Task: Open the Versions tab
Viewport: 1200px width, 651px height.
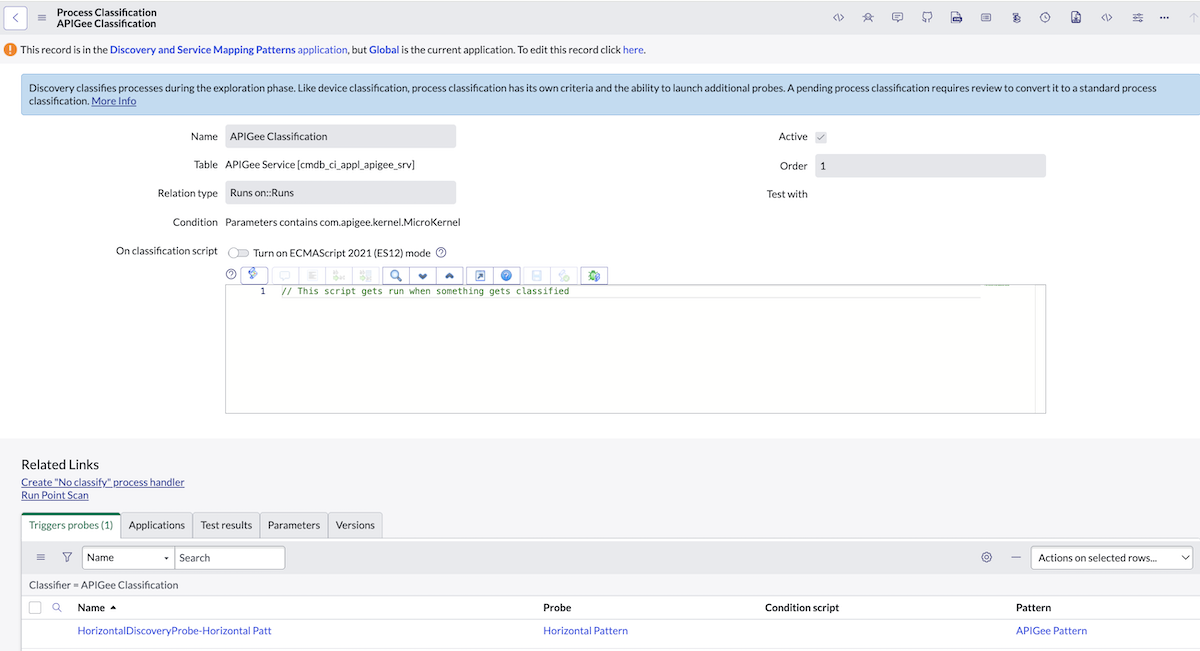Action: [x=355, y=525]
